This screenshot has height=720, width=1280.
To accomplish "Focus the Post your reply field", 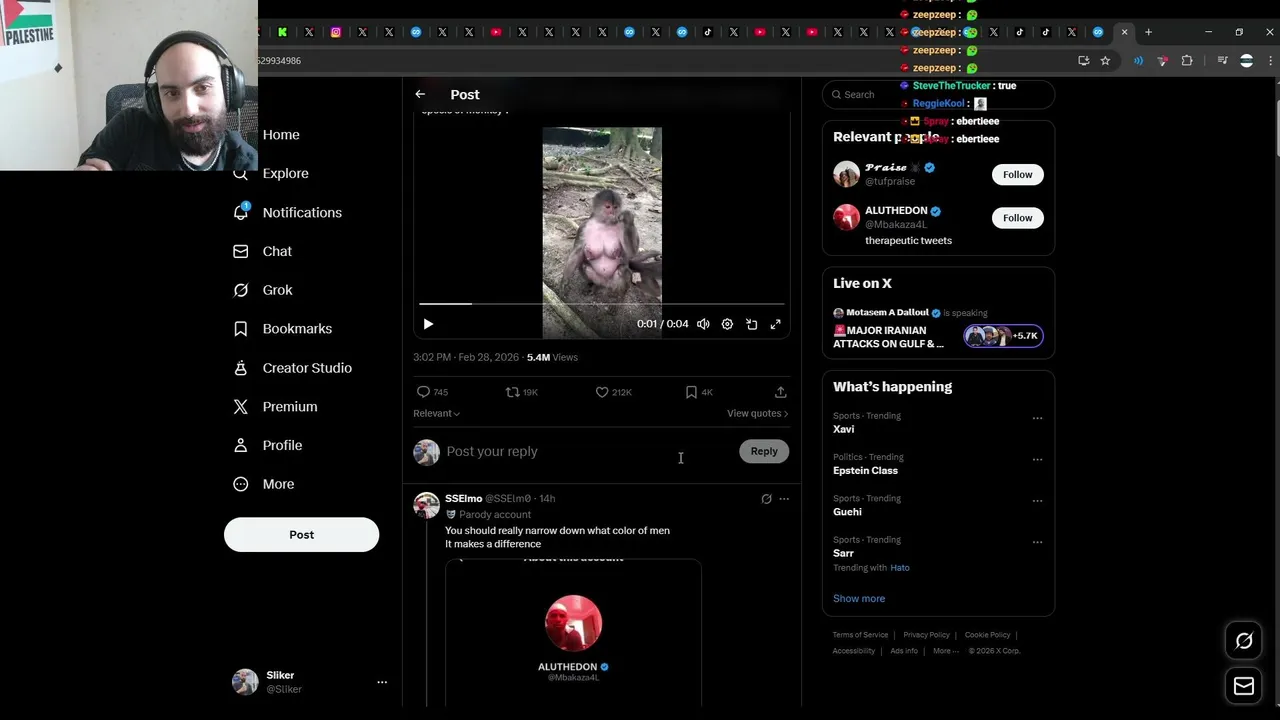I will 587,451.
